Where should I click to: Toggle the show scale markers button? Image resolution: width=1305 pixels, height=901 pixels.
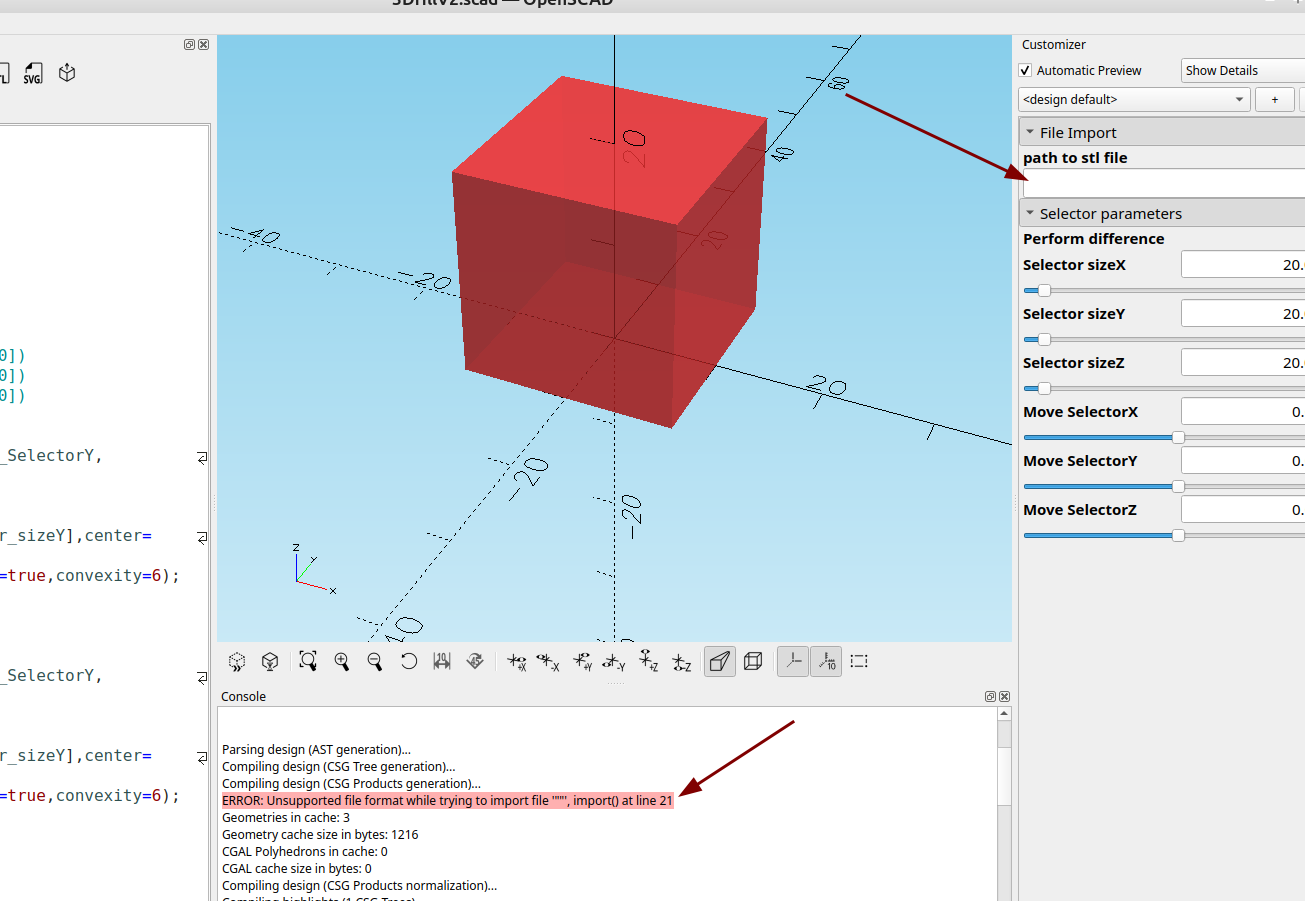(x=826, y=661)
